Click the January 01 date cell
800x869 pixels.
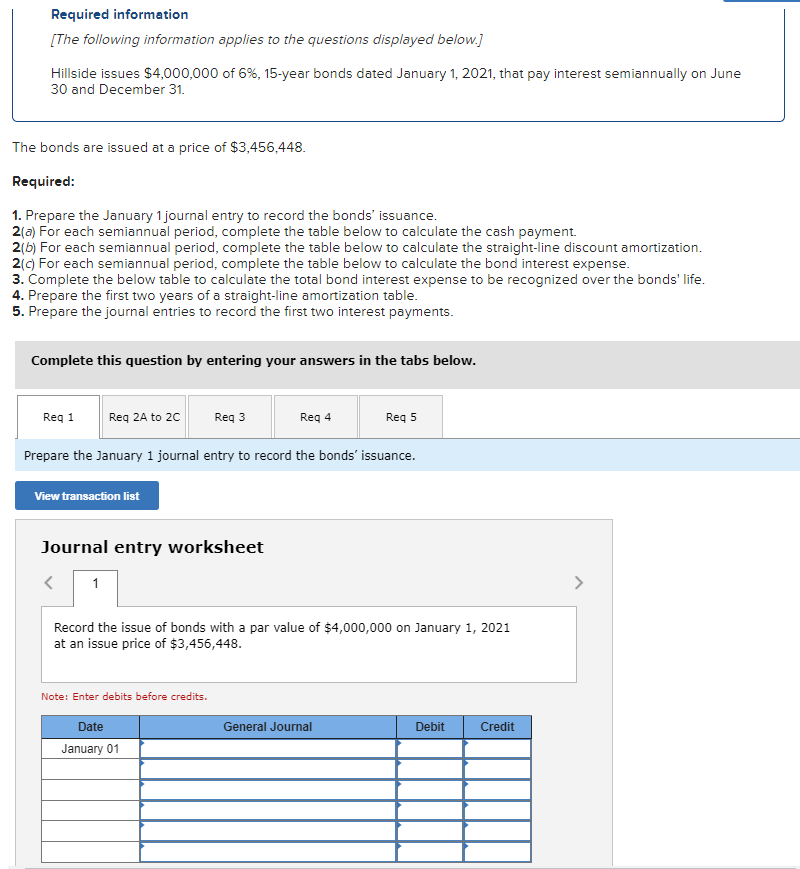[x=90, y=749]
